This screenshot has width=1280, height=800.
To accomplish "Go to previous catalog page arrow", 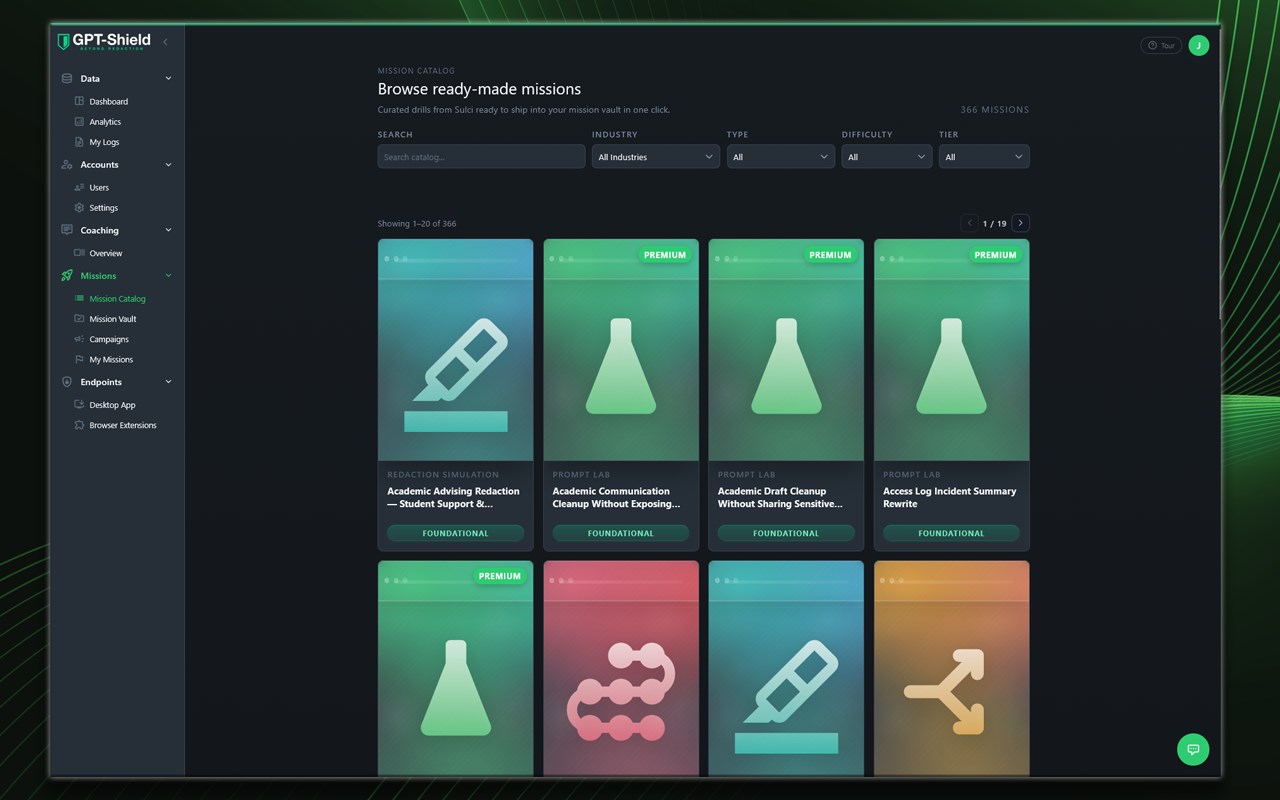I will [x=969, y=223].
